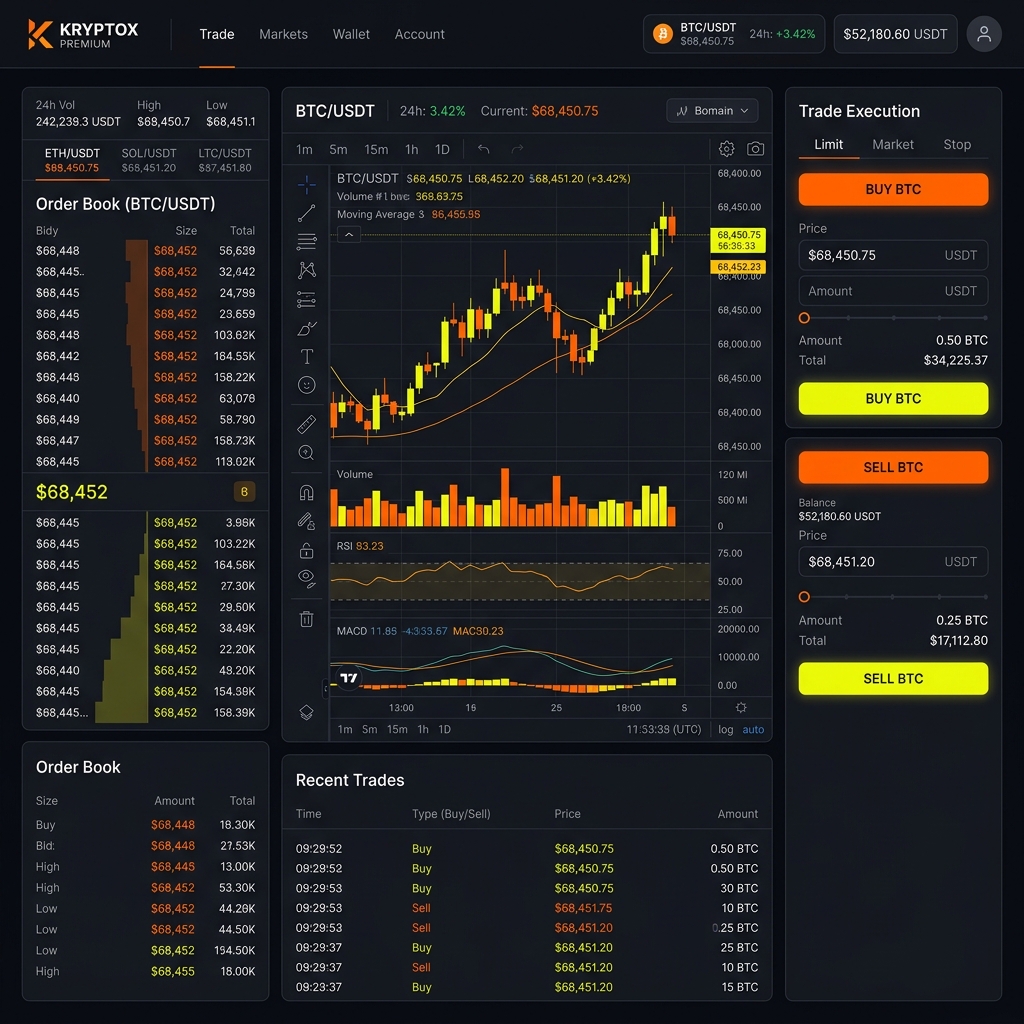Image resolution: width=1024 pixels, height=1024 pixels.
Task: Select the LTC/USDT pair tab
Action: (225, 160)
